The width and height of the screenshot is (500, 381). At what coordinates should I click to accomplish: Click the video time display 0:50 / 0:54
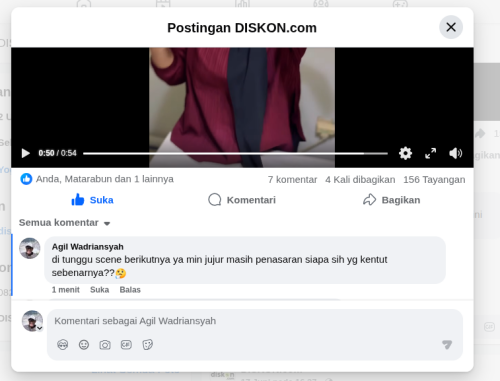tap(57, 153)
